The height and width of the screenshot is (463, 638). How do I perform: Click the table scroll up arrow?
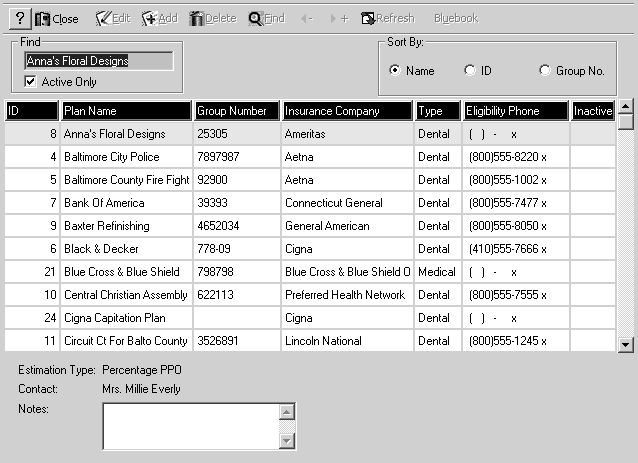click(x=625, y=107)
